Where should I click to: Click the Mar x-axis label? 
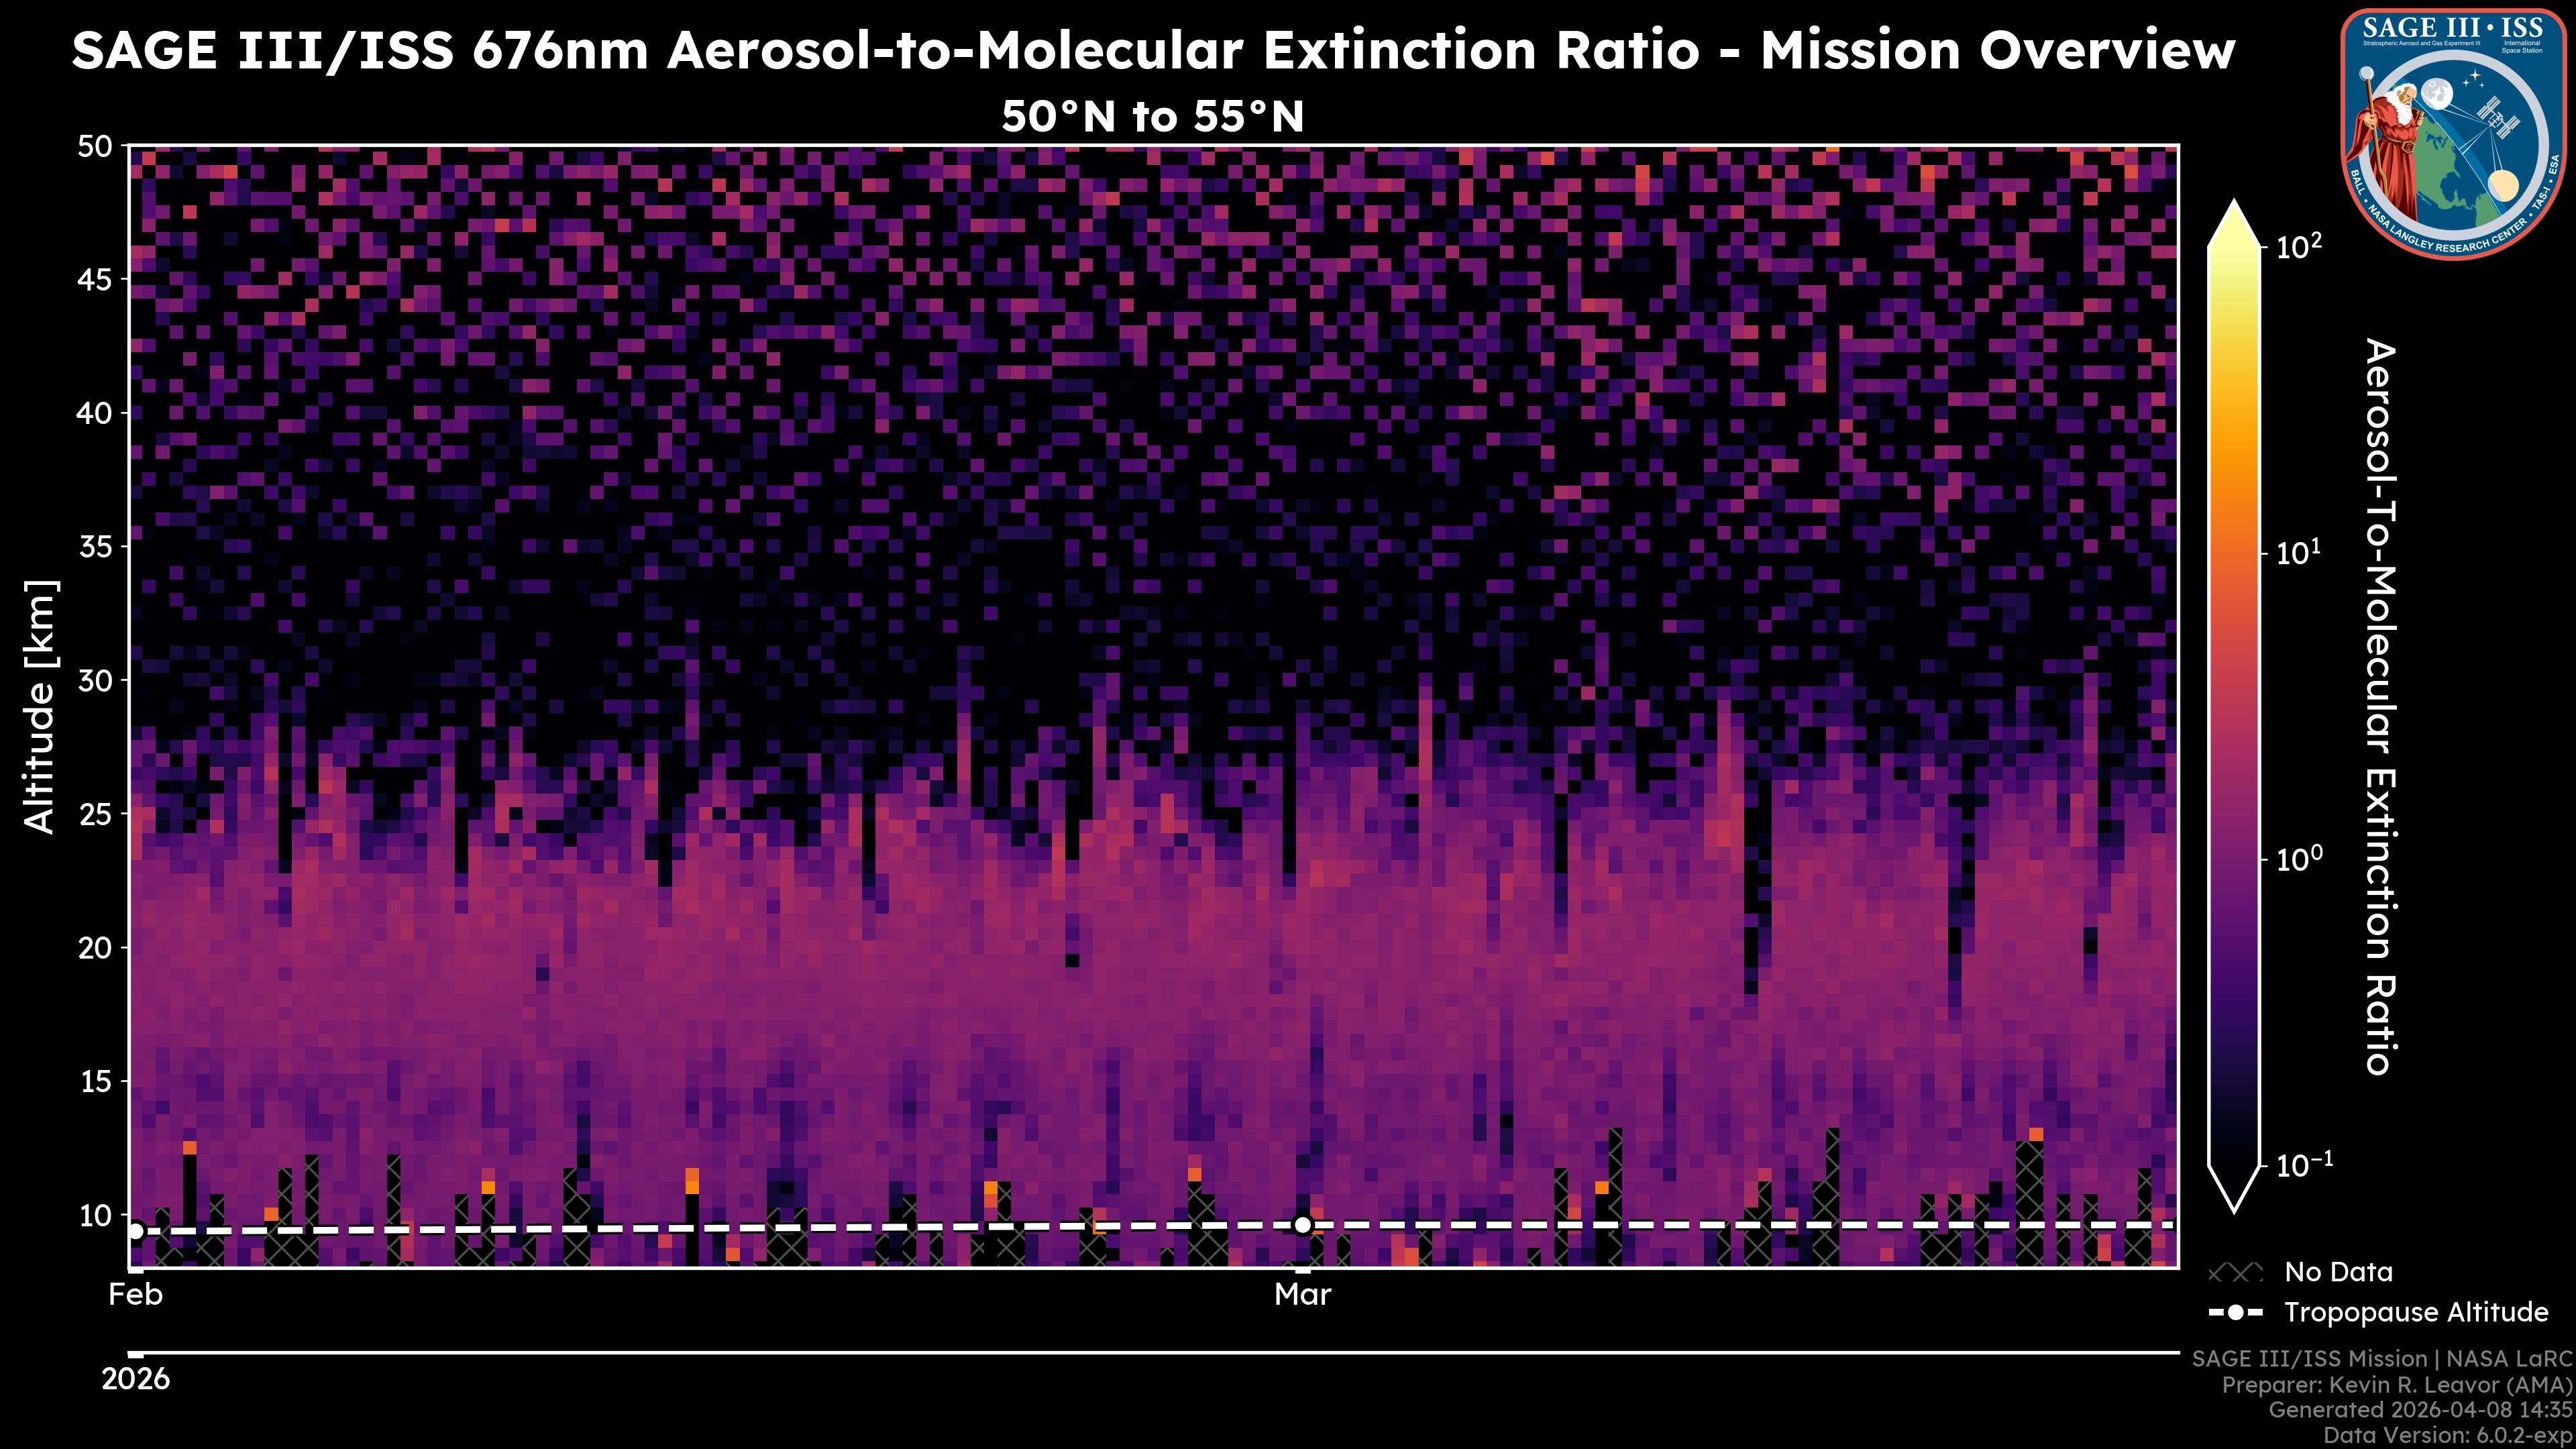click(x=1302, y=1295)
